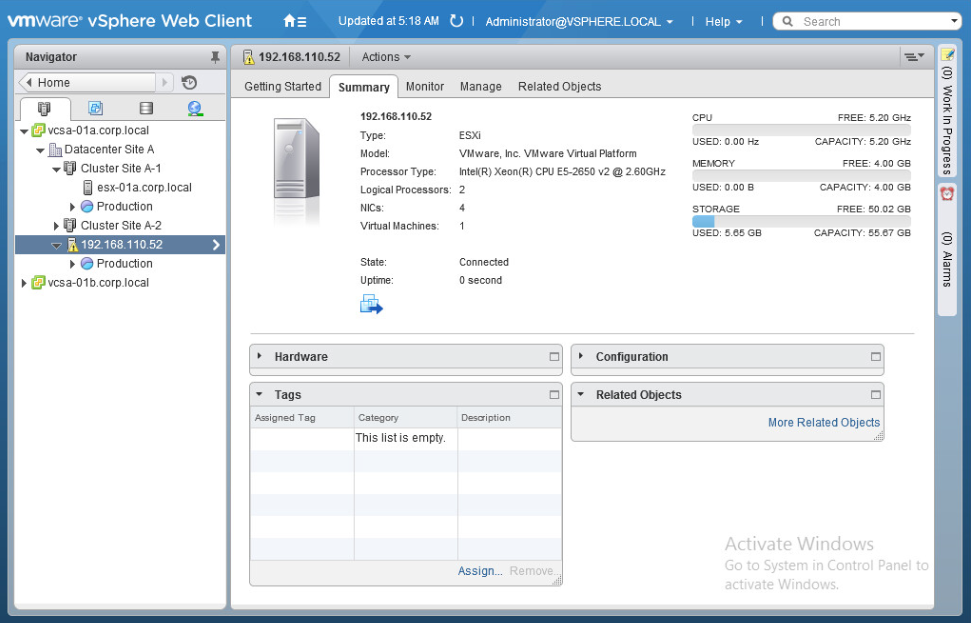
Task: Collapse the Tags portlet
Action: [259, 394]
